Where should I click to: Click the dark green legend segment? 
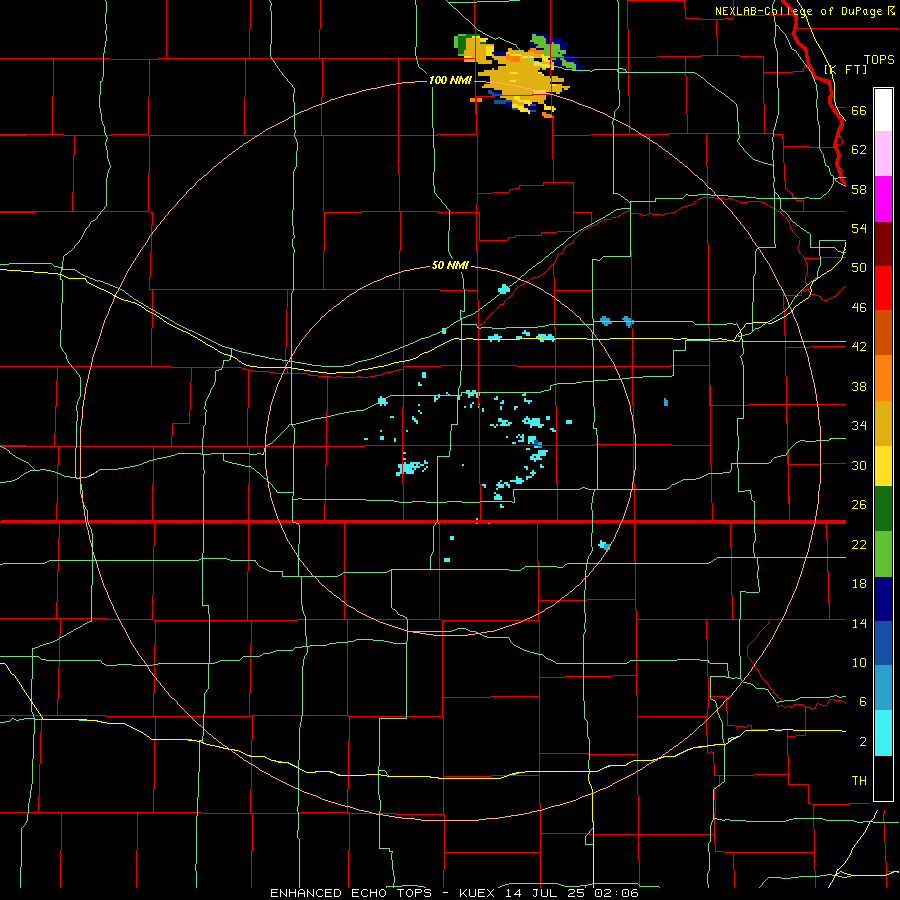pyautogui.click(x=883, y=509)
